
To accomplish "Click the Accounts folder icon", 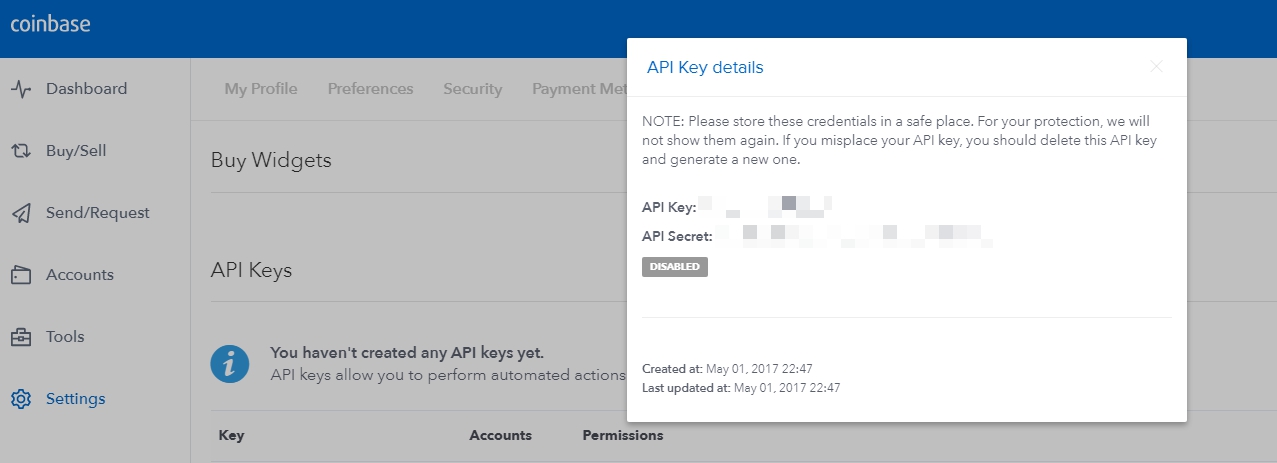I will pyautogui.click(x=21, y=275).
